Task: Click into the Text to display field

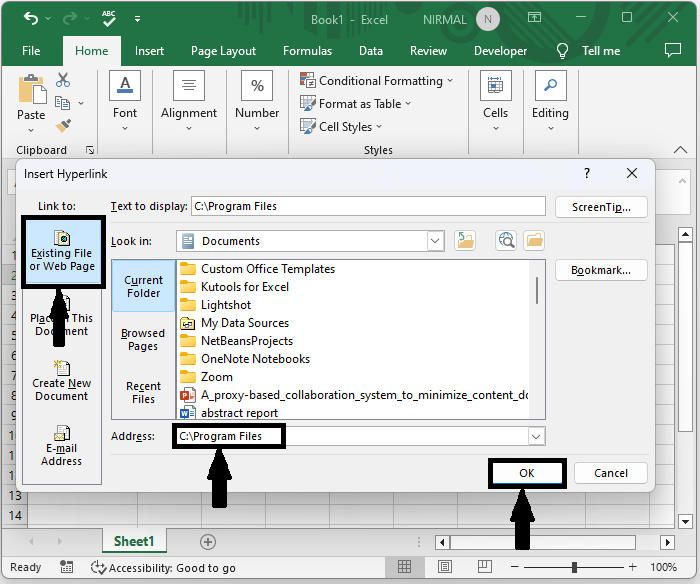Action: point(367,206)
